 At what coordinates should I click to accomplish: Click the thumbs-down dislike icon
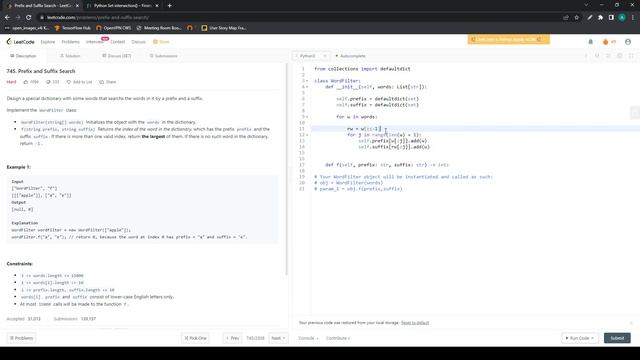(x=48, y=82)
